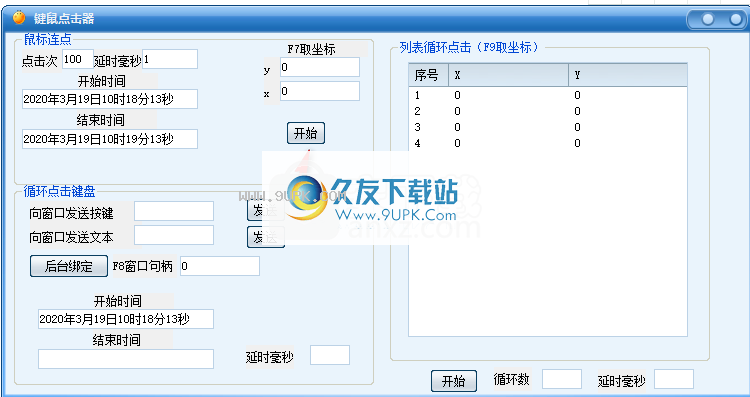Select row 1 in the coordinate list
The width and height of the screenshot is (750, 397).
pos(548,95)
